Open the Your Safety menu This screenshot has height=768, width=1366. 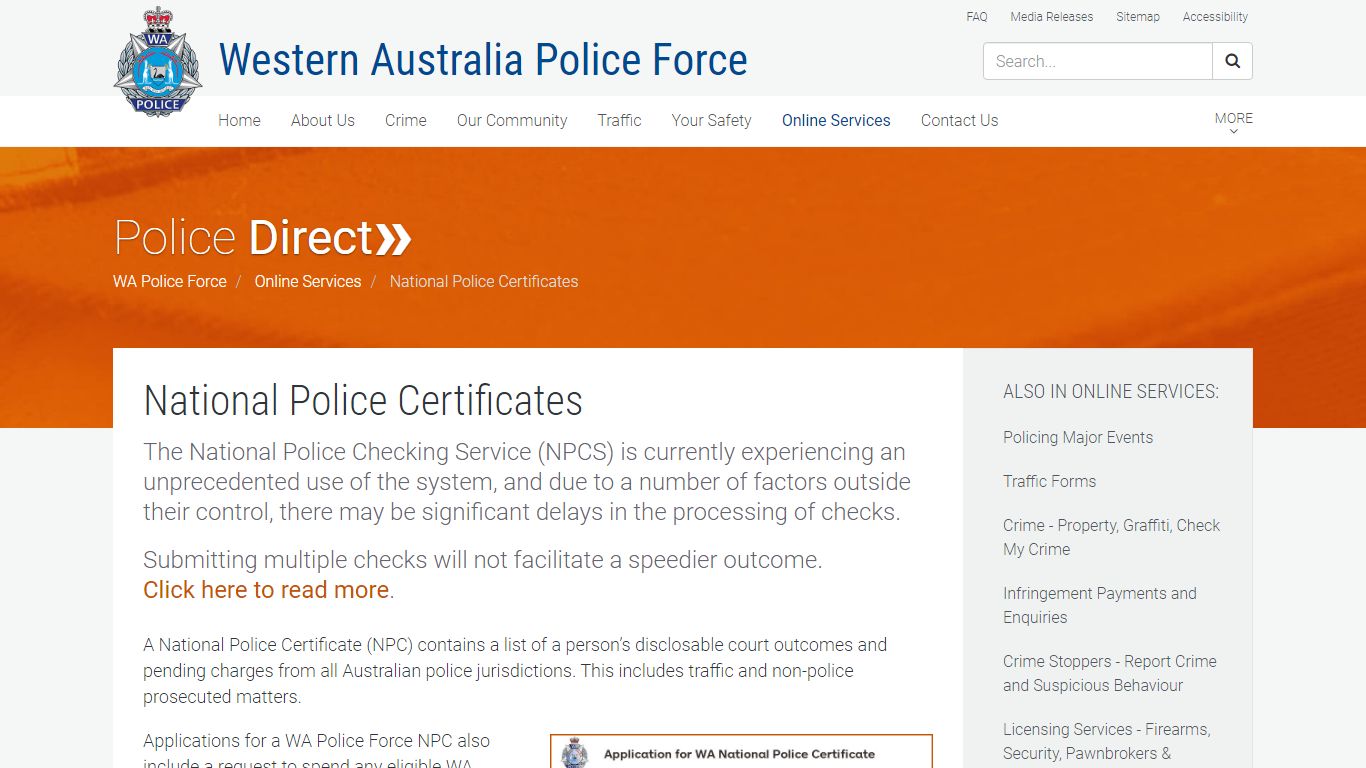(x=711, y=120)
